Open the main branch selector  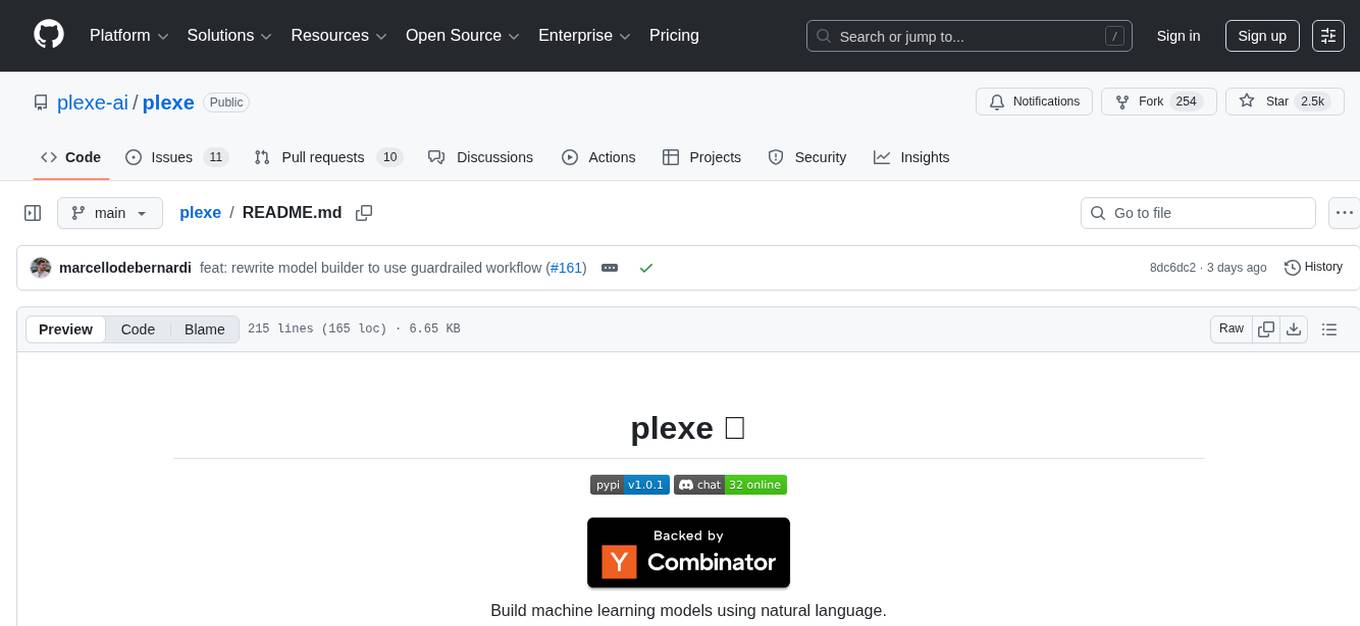pos(110,212)
